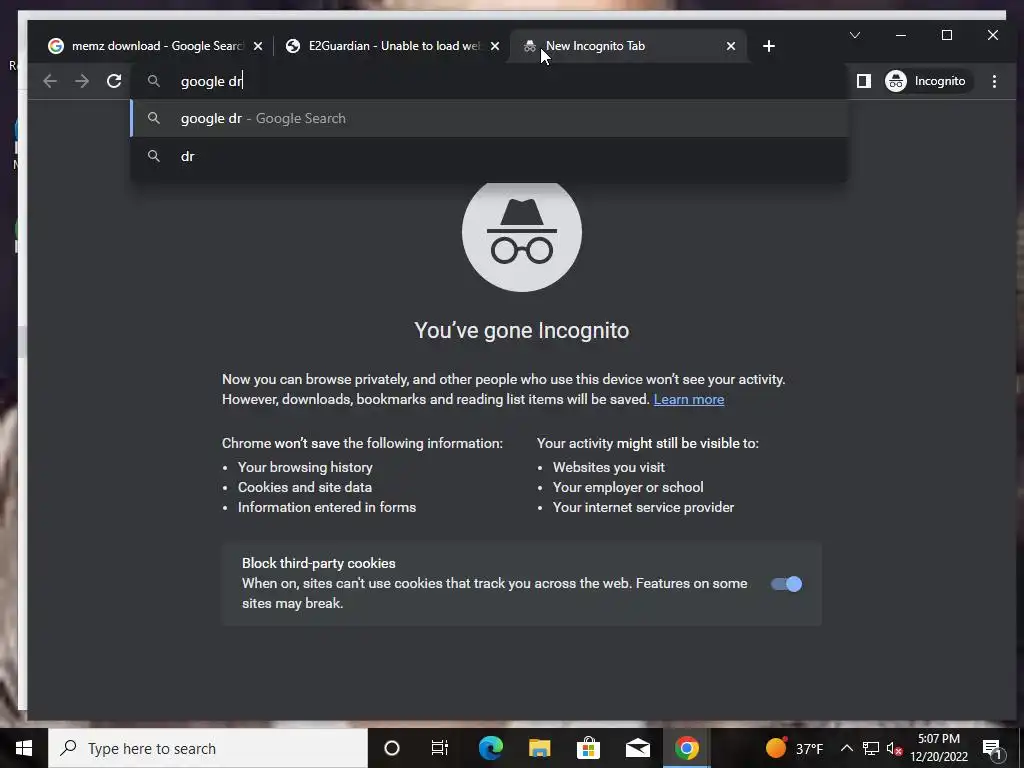Screen dimensions: 1024x768
Task: Open File Explorer from taskbar
Action: pos(539,748)
